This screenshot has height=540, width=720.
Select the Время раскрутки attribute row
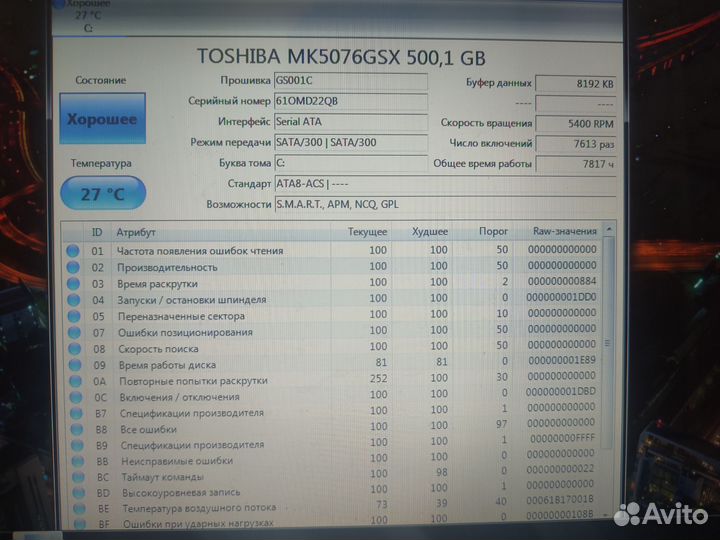[x=333, y=283]
